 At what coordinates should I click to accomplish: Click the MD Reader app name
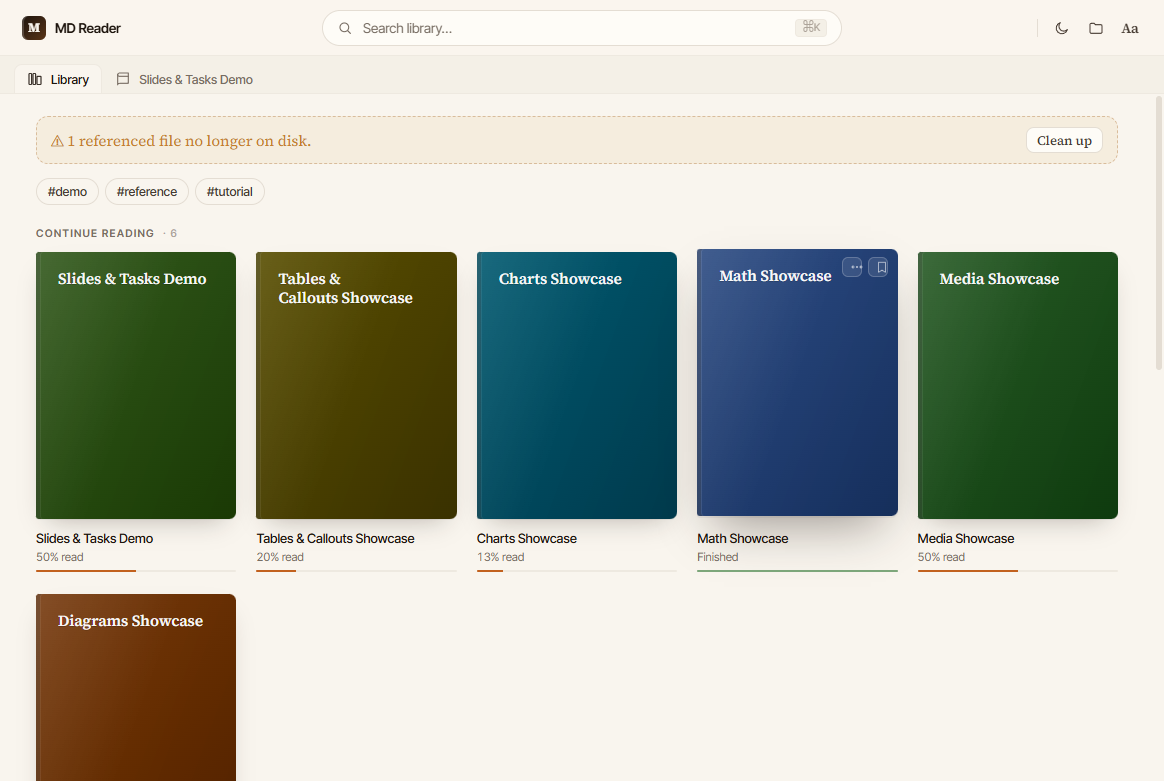tap(88, 28)
